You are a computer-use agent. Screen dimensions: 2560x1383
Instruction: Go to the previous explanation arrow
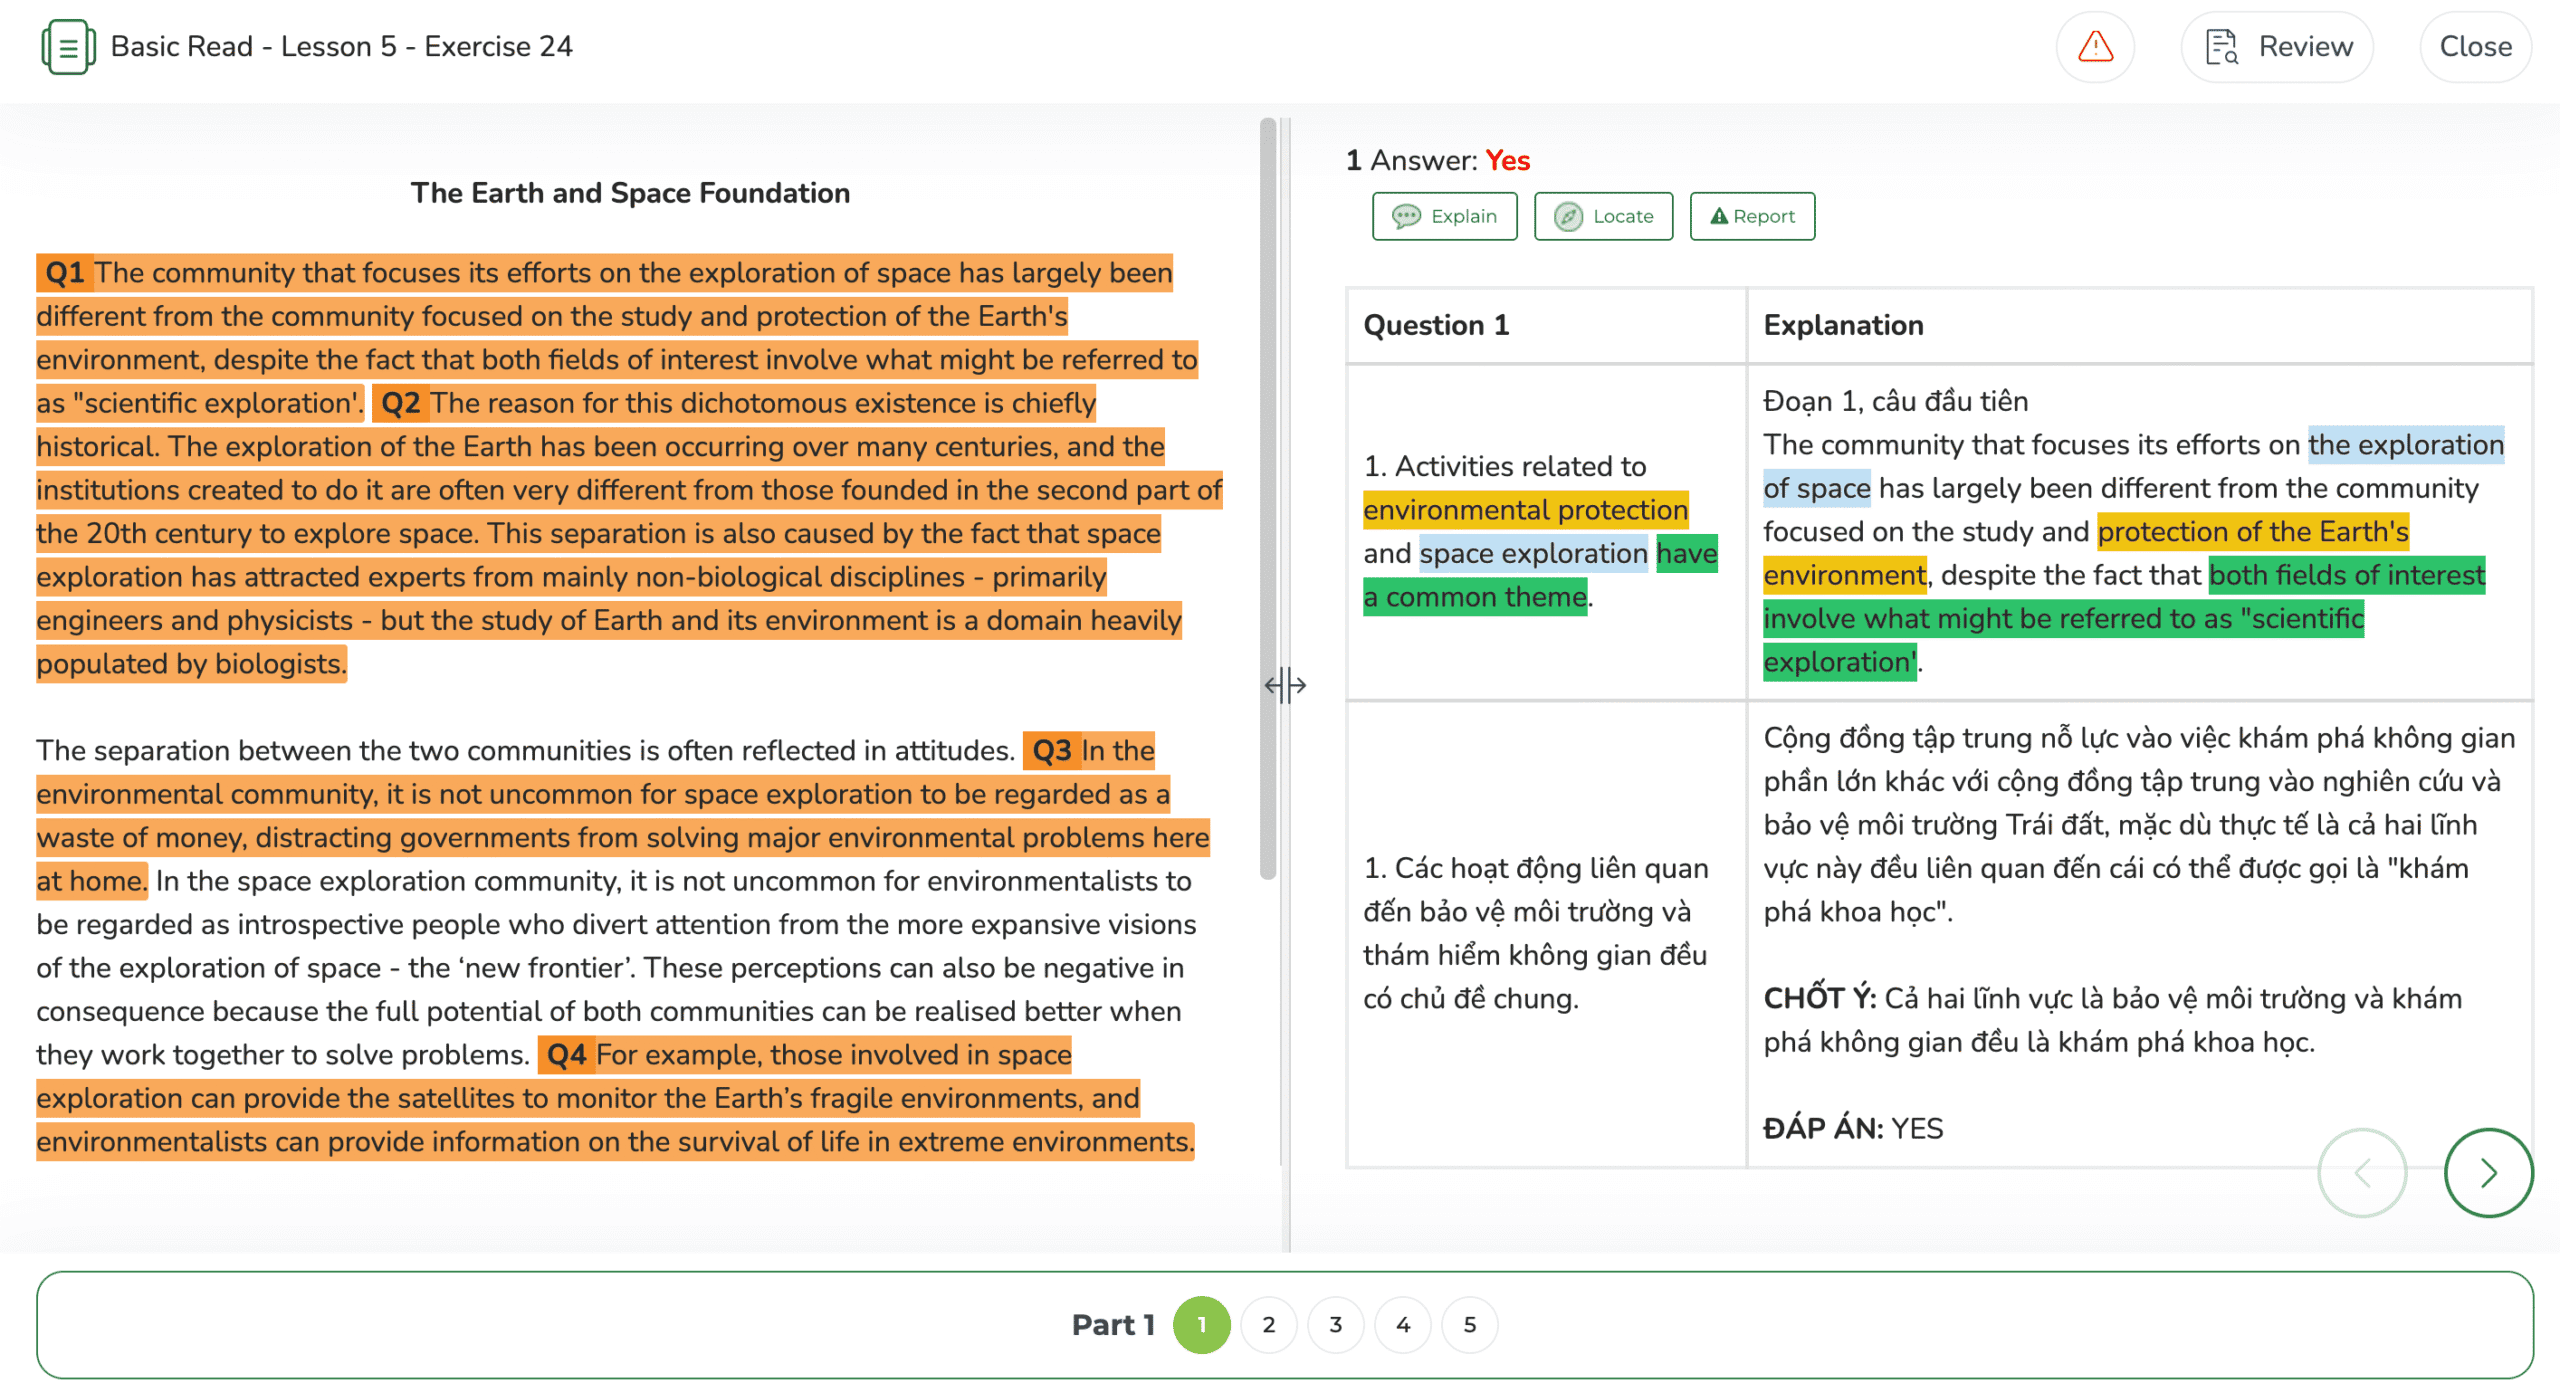(x=2362, y=1172)
